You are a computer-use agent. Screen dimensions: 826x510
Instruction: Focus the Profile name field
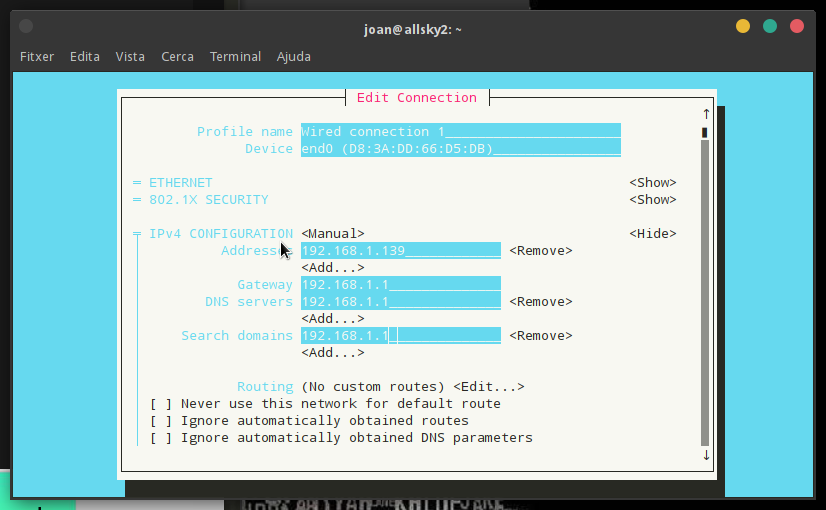click(x=461, y=131)
